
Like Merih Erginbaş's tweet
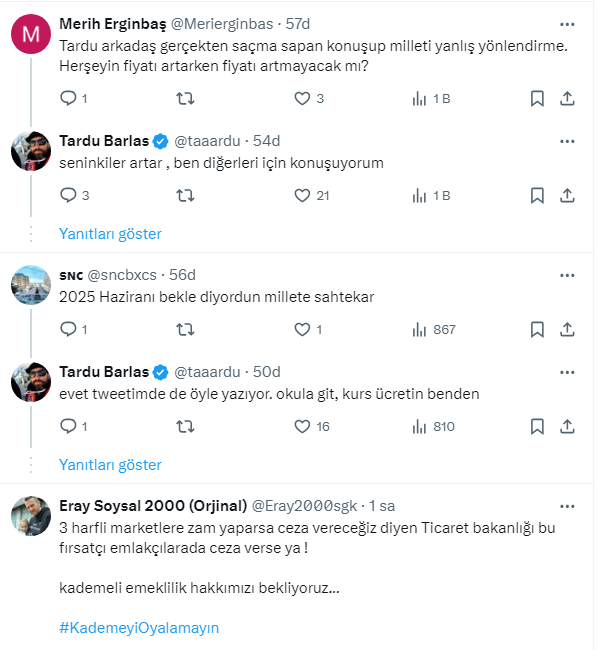pos(302,98)
